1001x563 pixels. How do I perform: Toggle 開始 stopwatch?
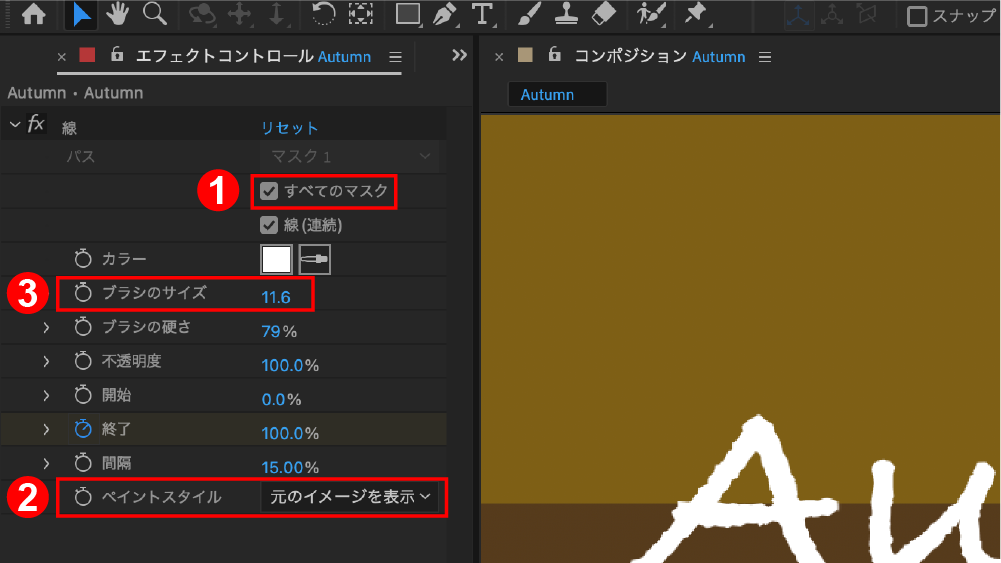pyautogui.click(x=83, y=394)
